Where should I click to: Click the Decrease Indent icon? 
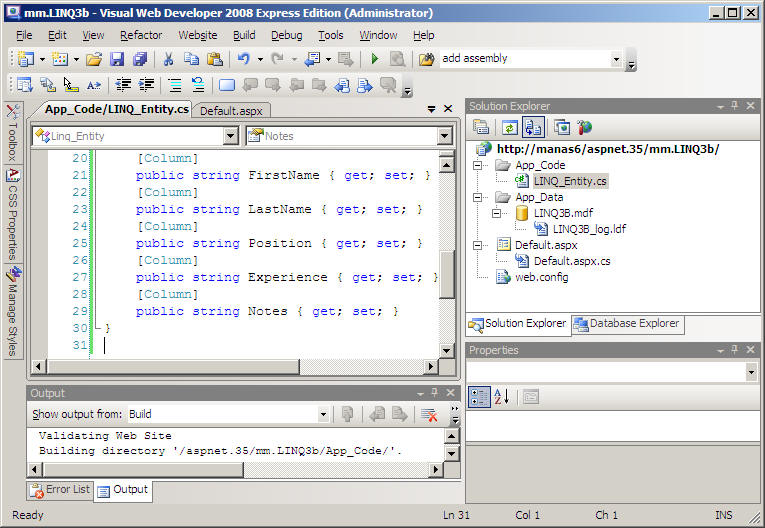click(123, 85)
